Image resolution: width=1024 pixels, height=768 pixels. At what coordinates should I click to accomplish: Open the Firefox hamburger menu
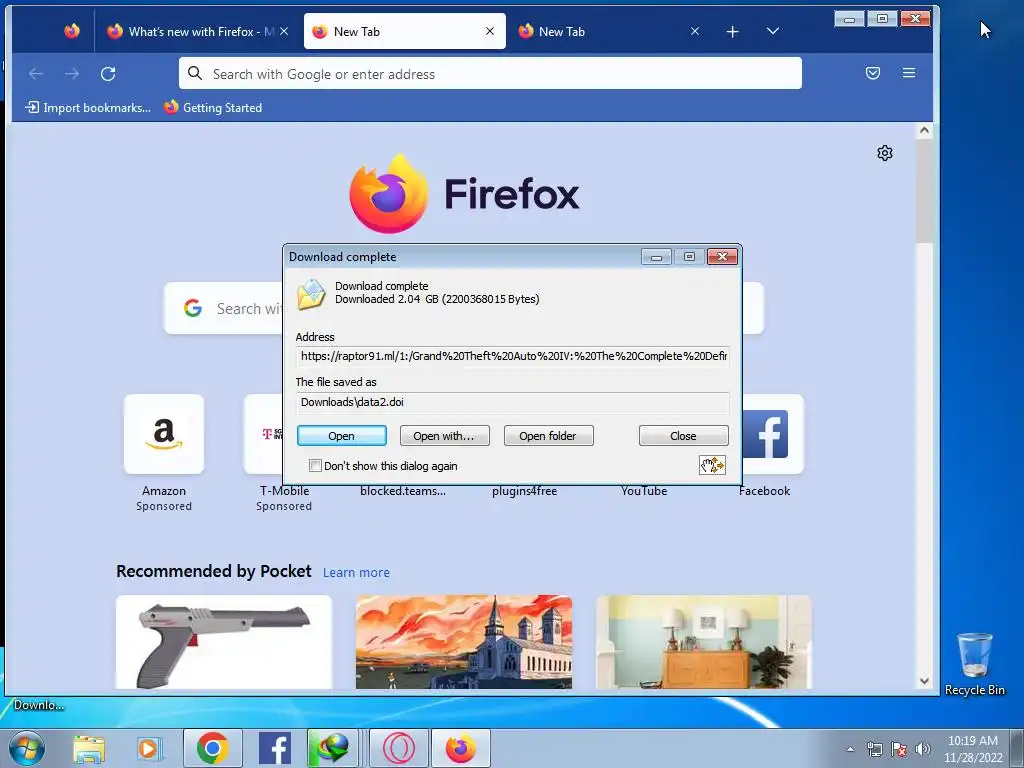click(x=908, y=73)
